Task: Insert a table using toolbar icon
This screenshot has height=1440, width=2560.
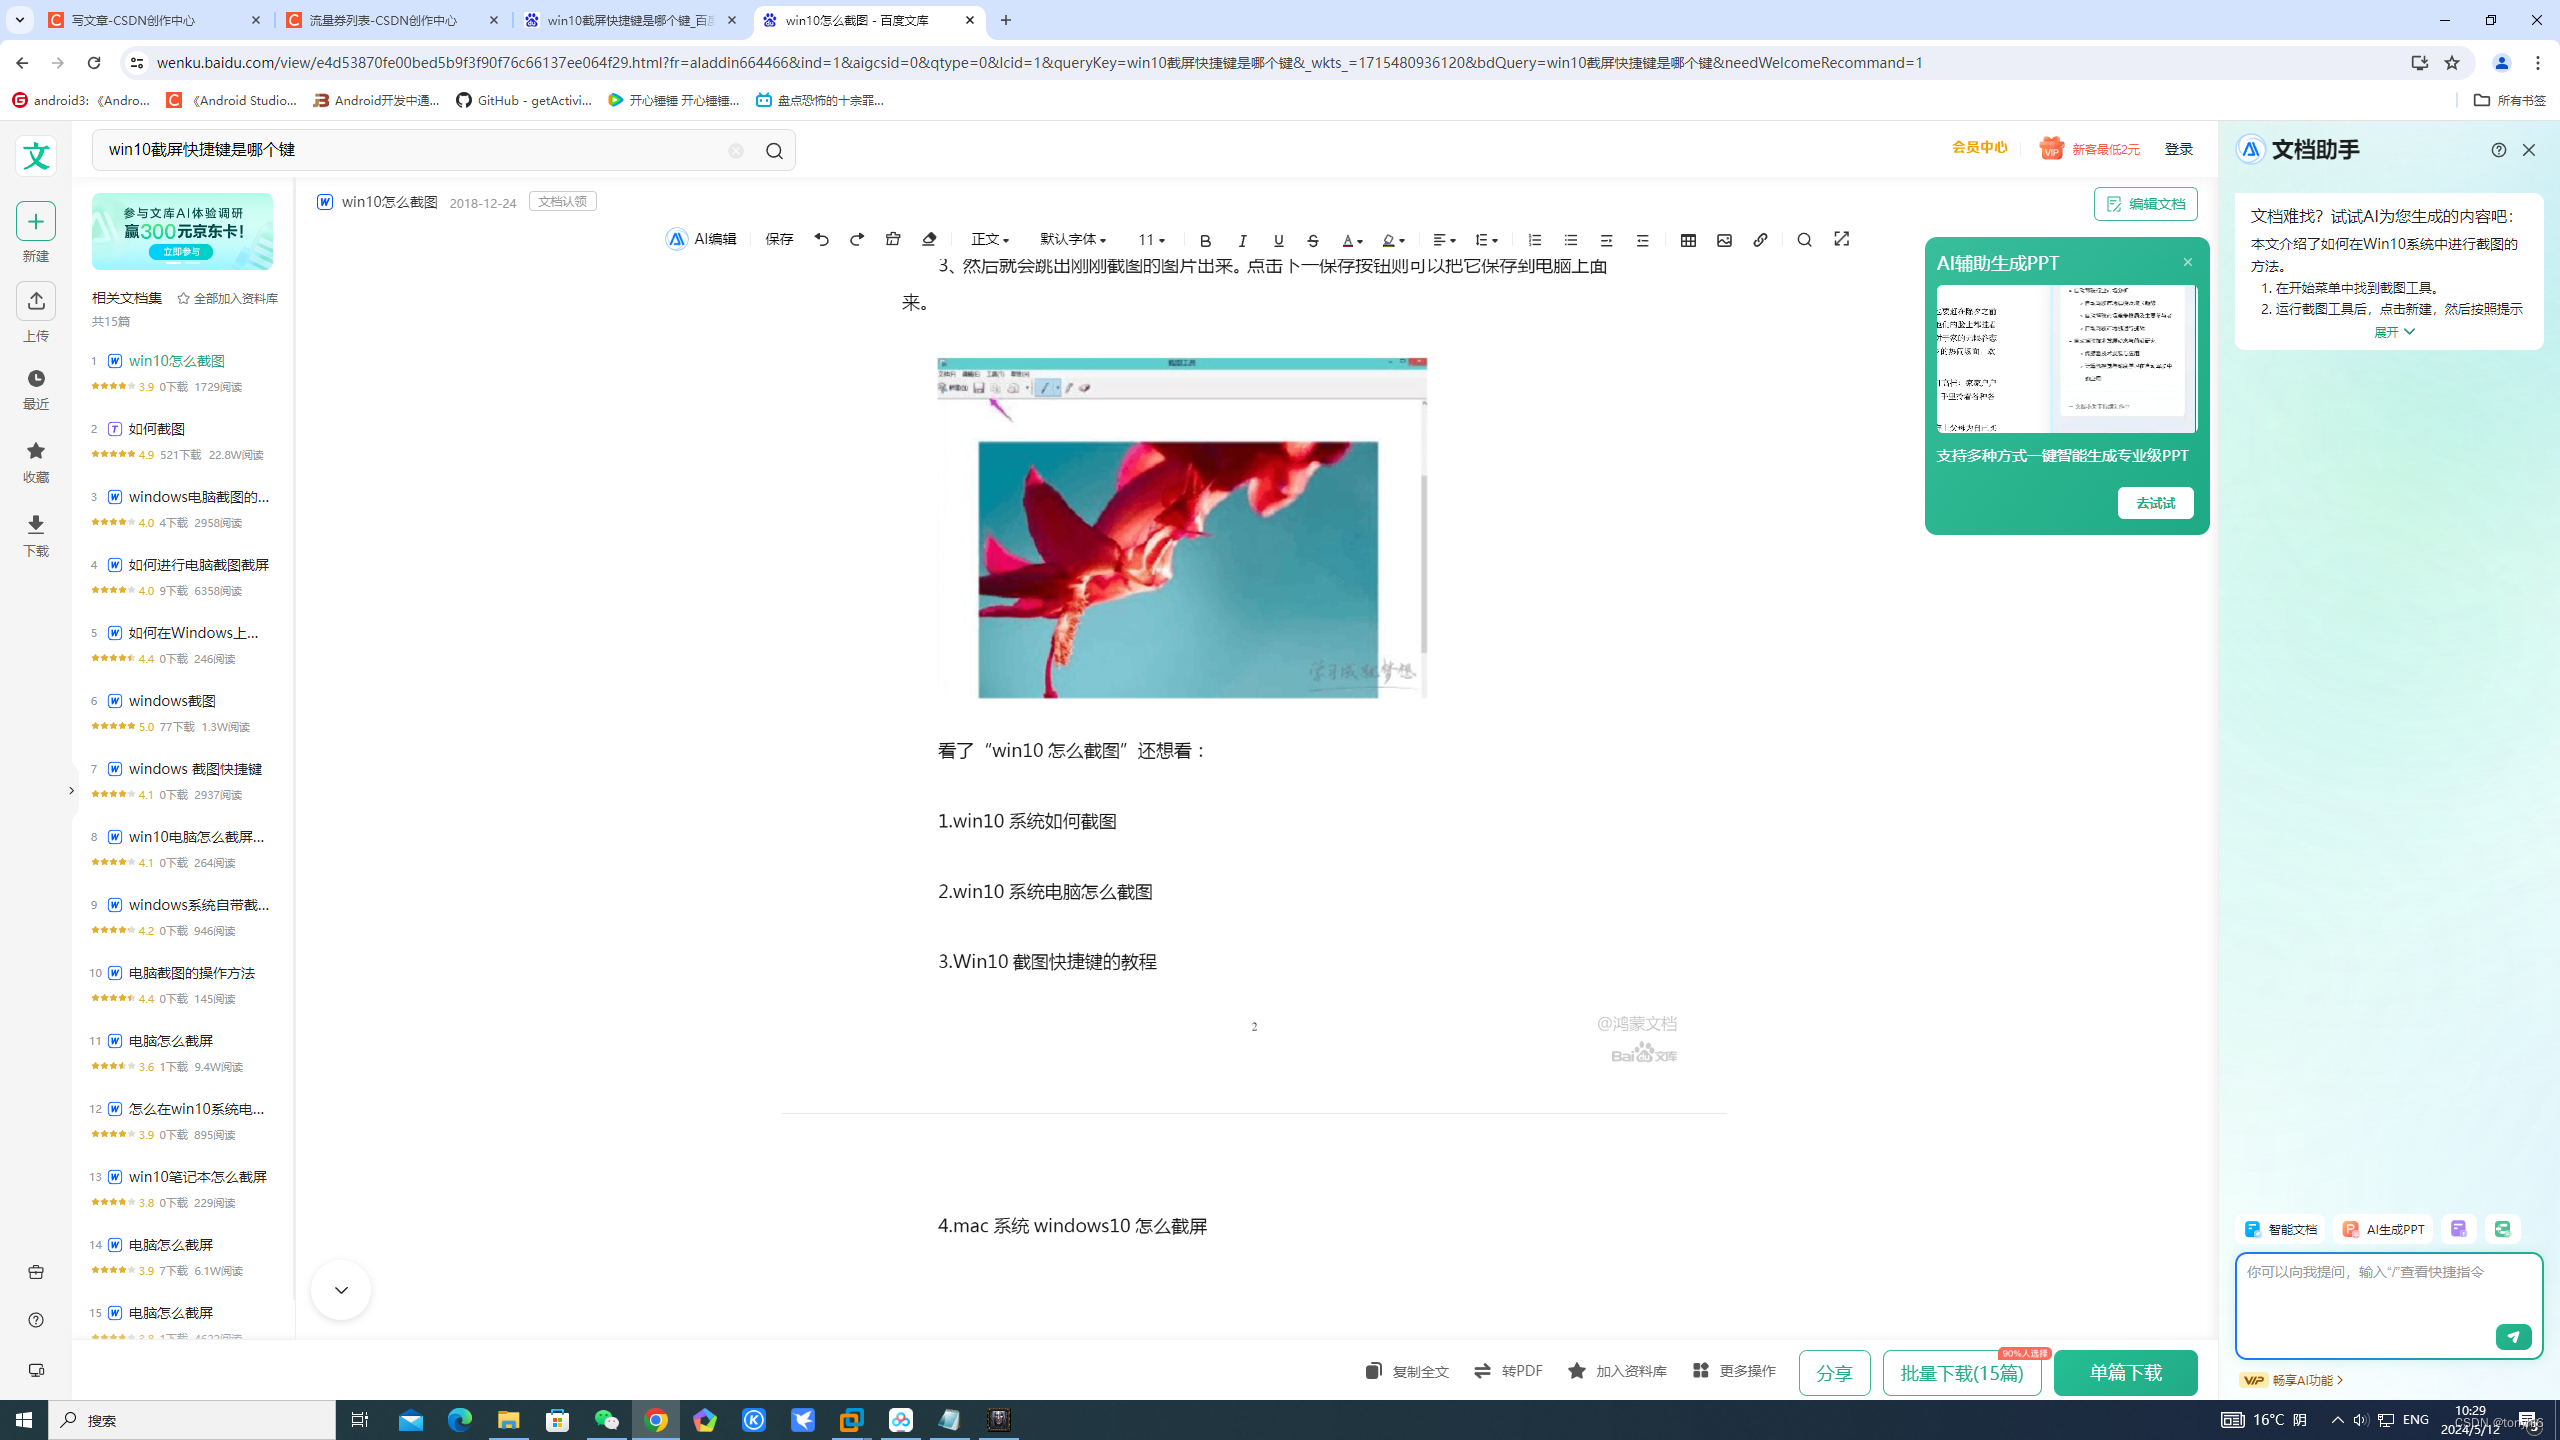Action: pos(1688,240)
